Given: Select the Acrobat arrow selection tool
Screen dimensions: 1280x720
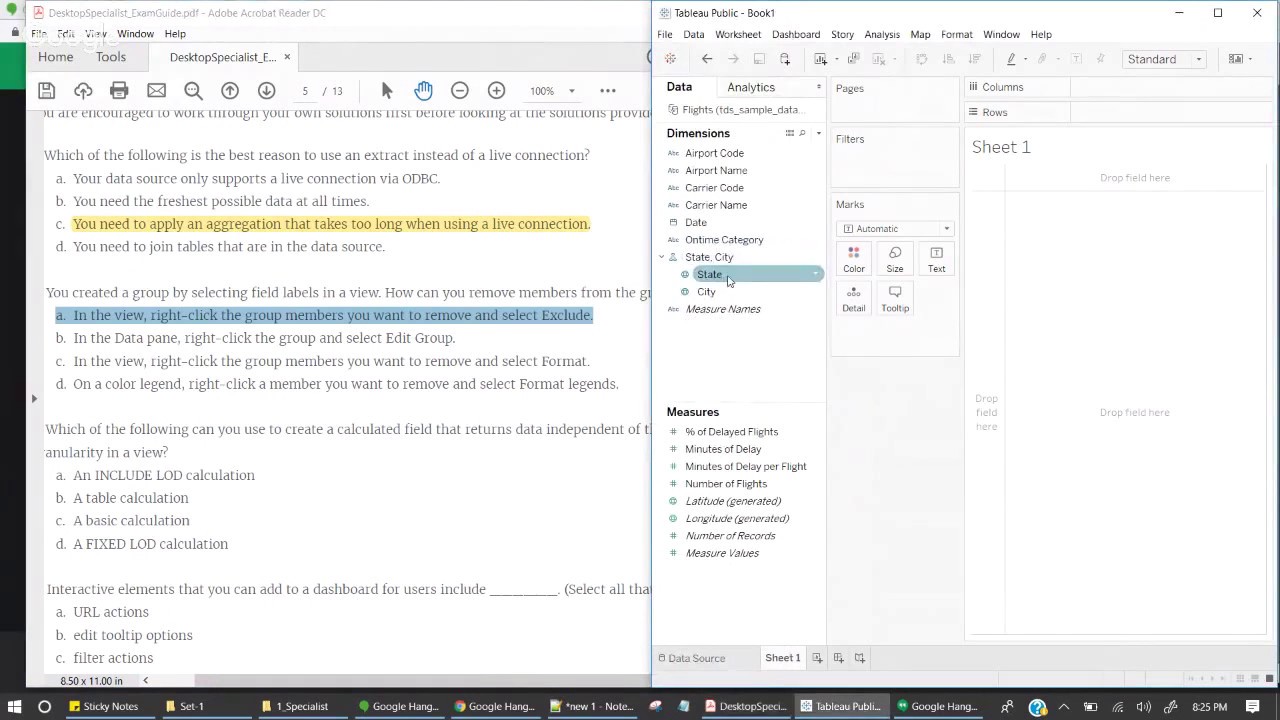Looking at the screenshot, I should 387,91.
